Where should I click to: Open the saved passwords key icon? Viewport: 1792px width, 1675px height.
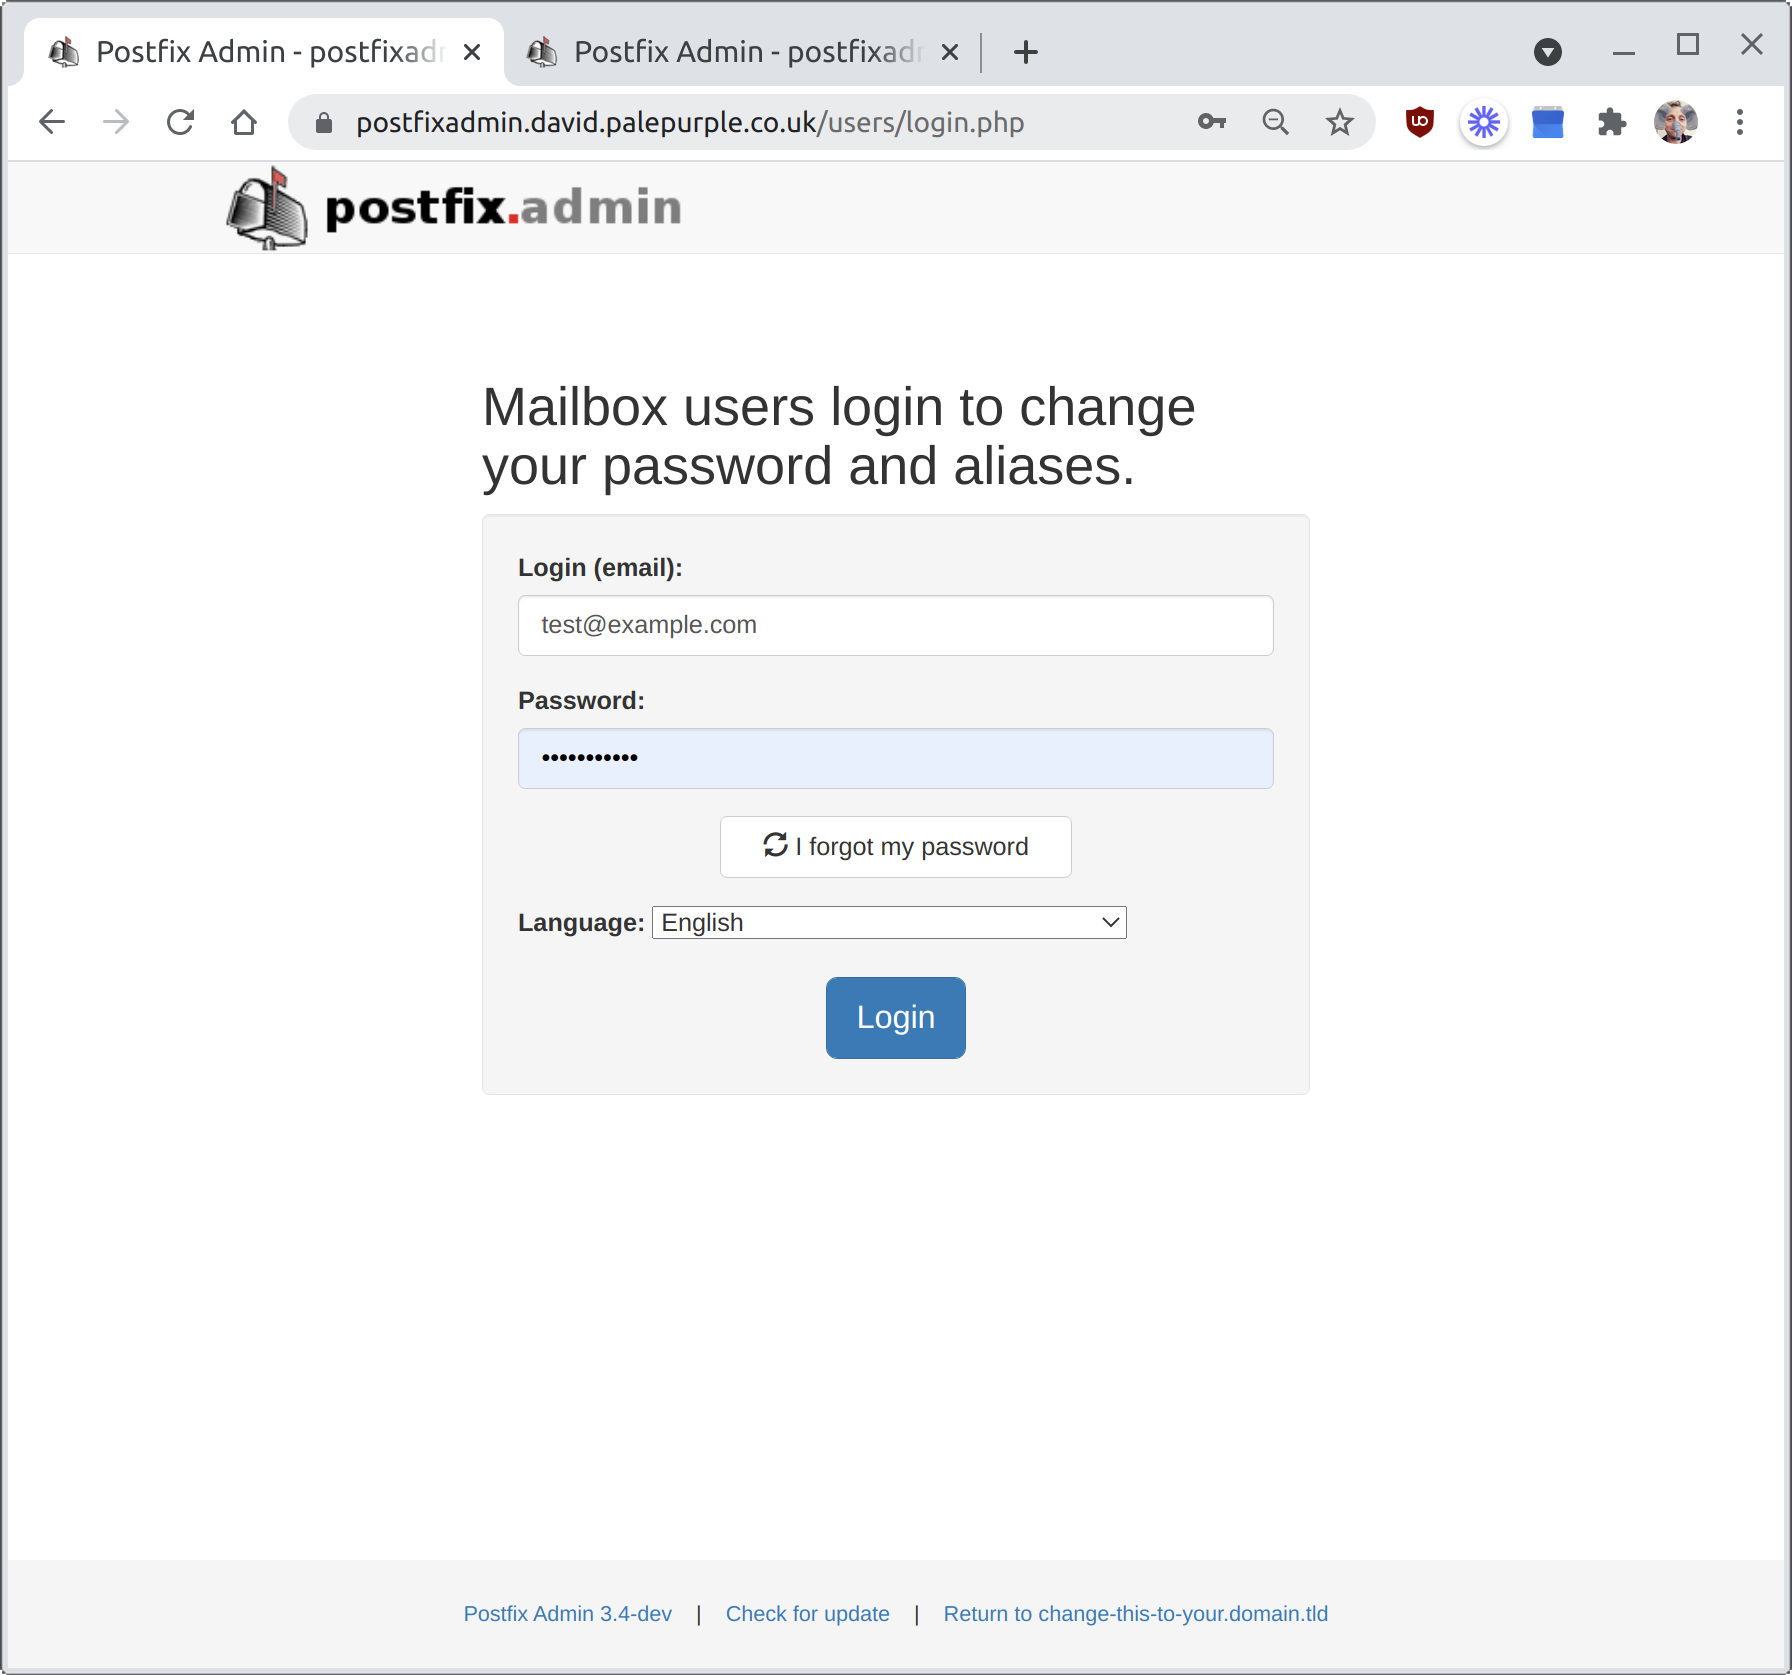(x=1211, y=122)
